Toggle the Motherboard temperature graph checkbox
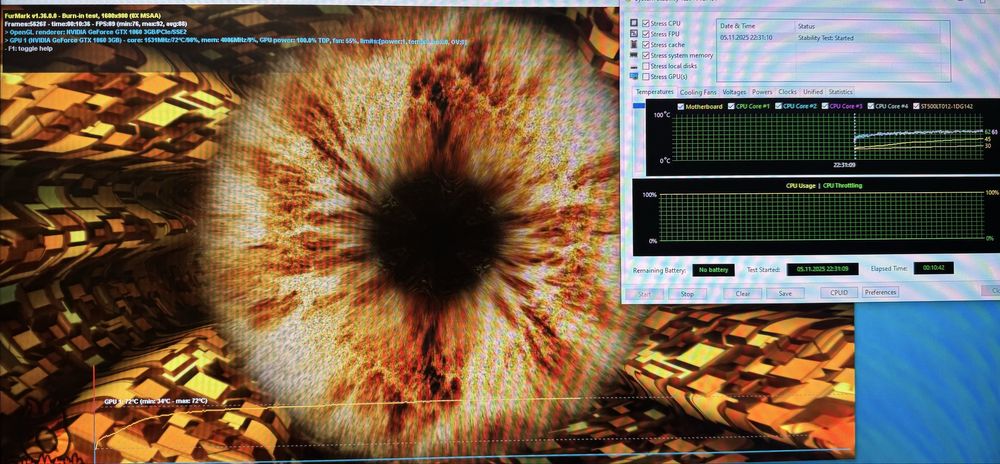 [x=681, y=106]
